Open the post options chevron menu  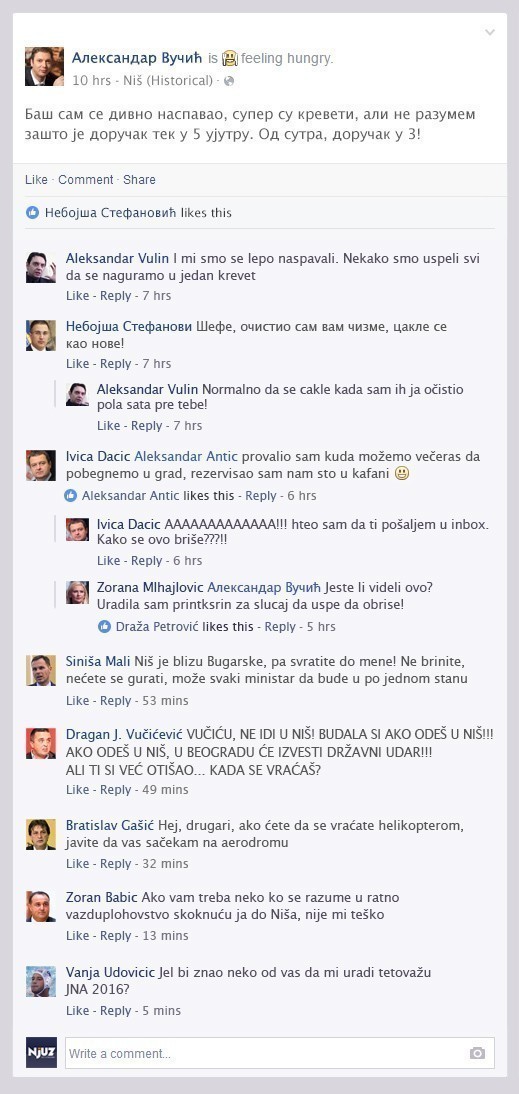490,32
